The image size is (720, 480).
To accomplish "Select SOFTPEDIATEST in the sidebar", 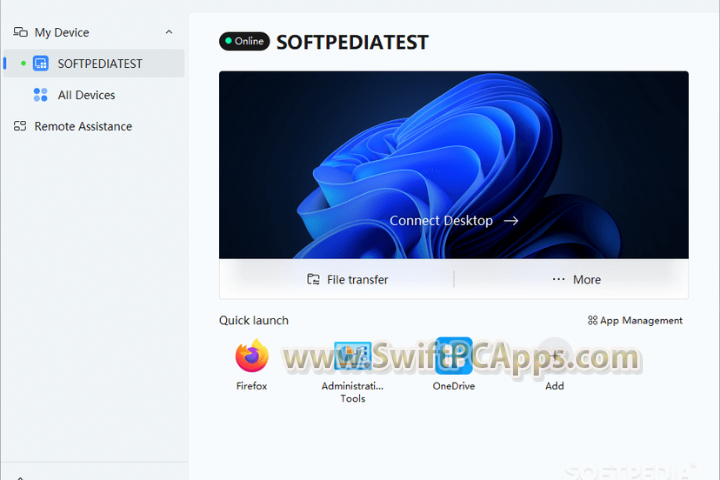I will [x=94, y=63].
